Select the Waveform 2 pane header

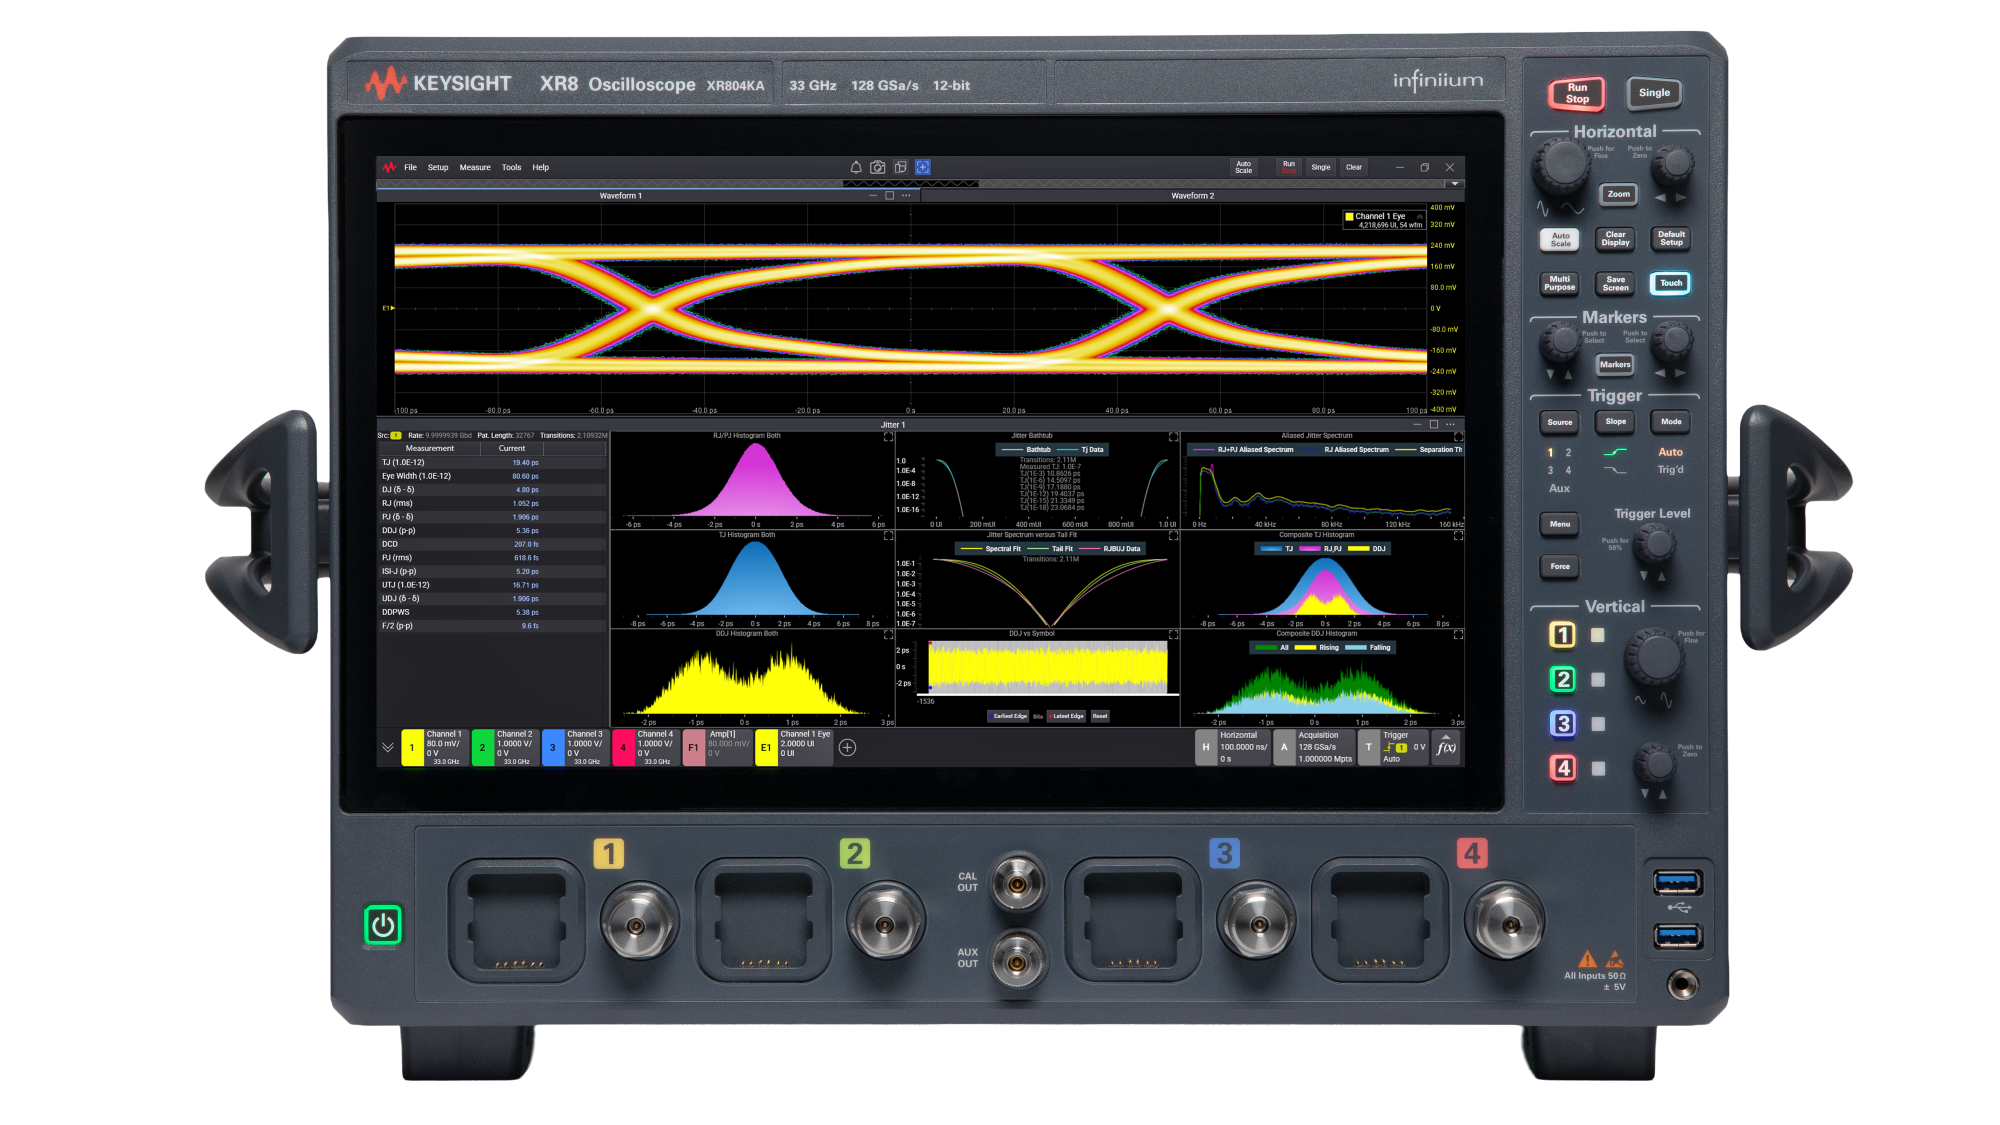click(x=1192, y=196)
